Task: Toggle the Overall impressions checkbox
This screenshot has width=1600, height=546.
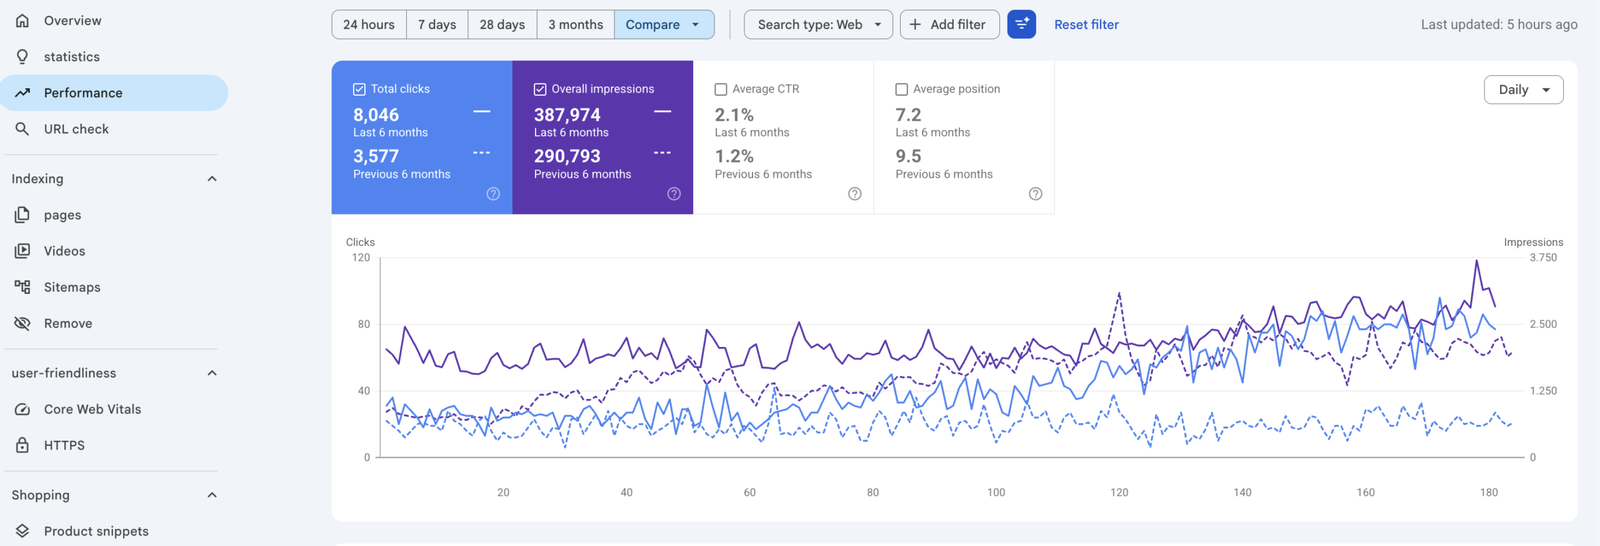Action: click(540, 89)
